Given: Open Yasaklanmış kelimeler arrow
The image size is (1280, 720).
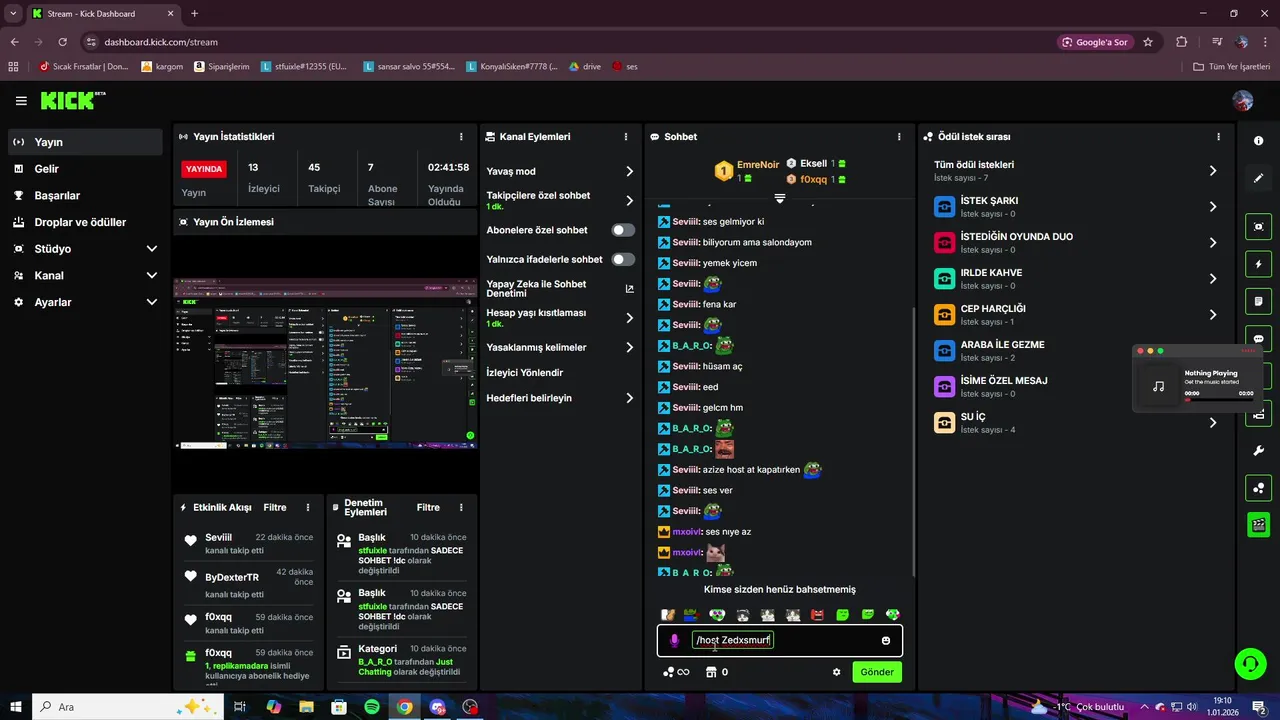Looking at the screenshot, I should tap(629, 347).
